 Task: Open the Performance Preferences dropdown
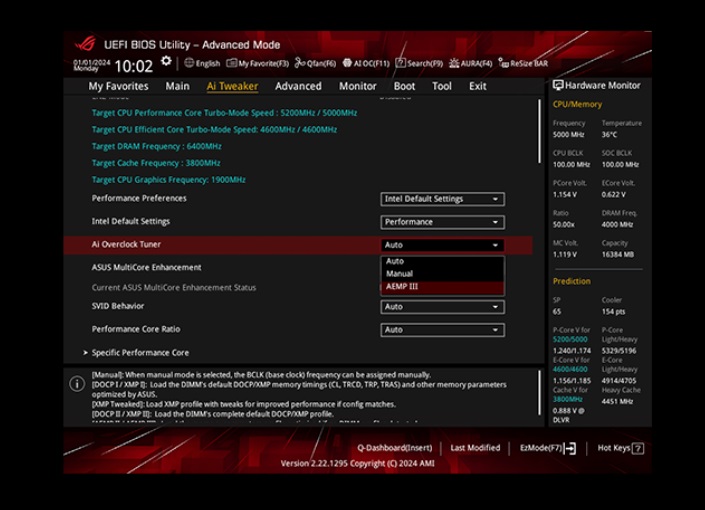442,199
